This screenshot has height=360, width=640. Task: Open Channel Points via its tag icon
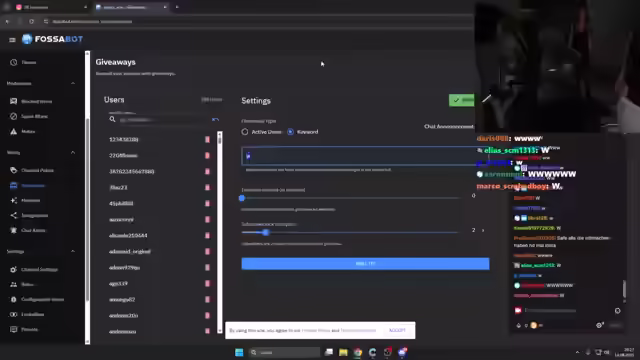13,170
